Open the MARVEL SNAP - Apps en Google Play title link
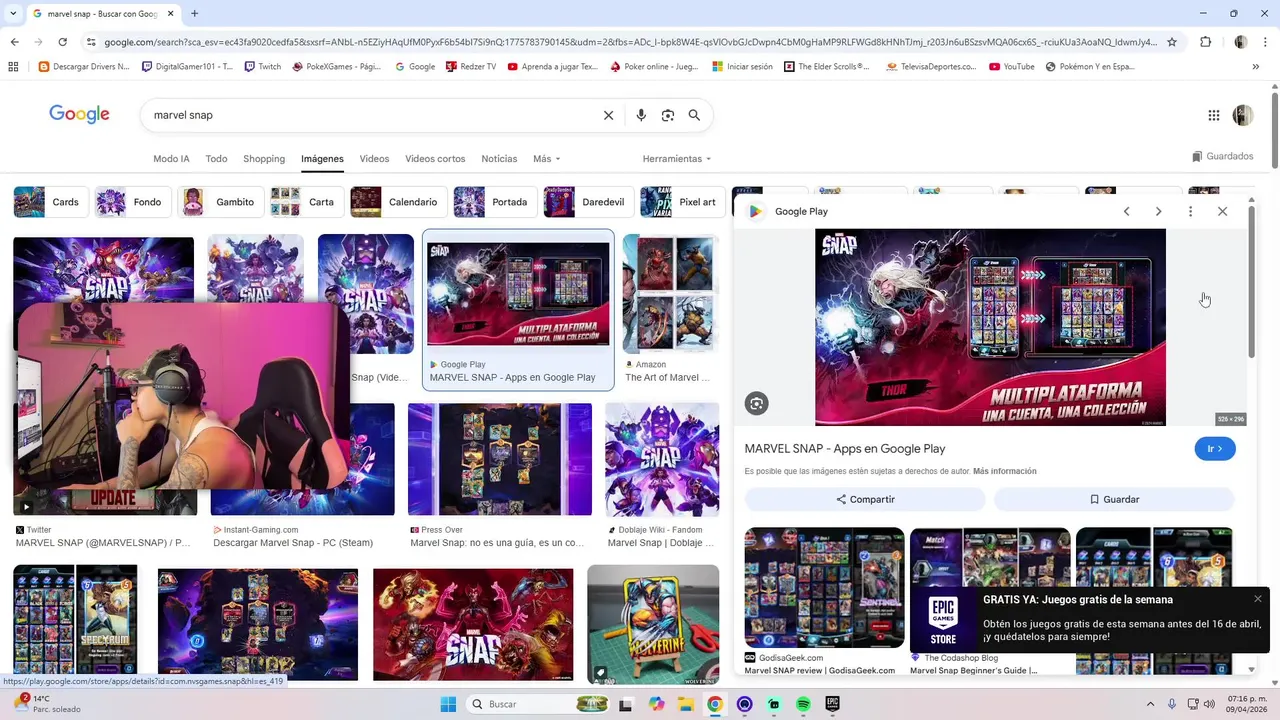This screenshot has height=720, width=1280. (845, 449)
